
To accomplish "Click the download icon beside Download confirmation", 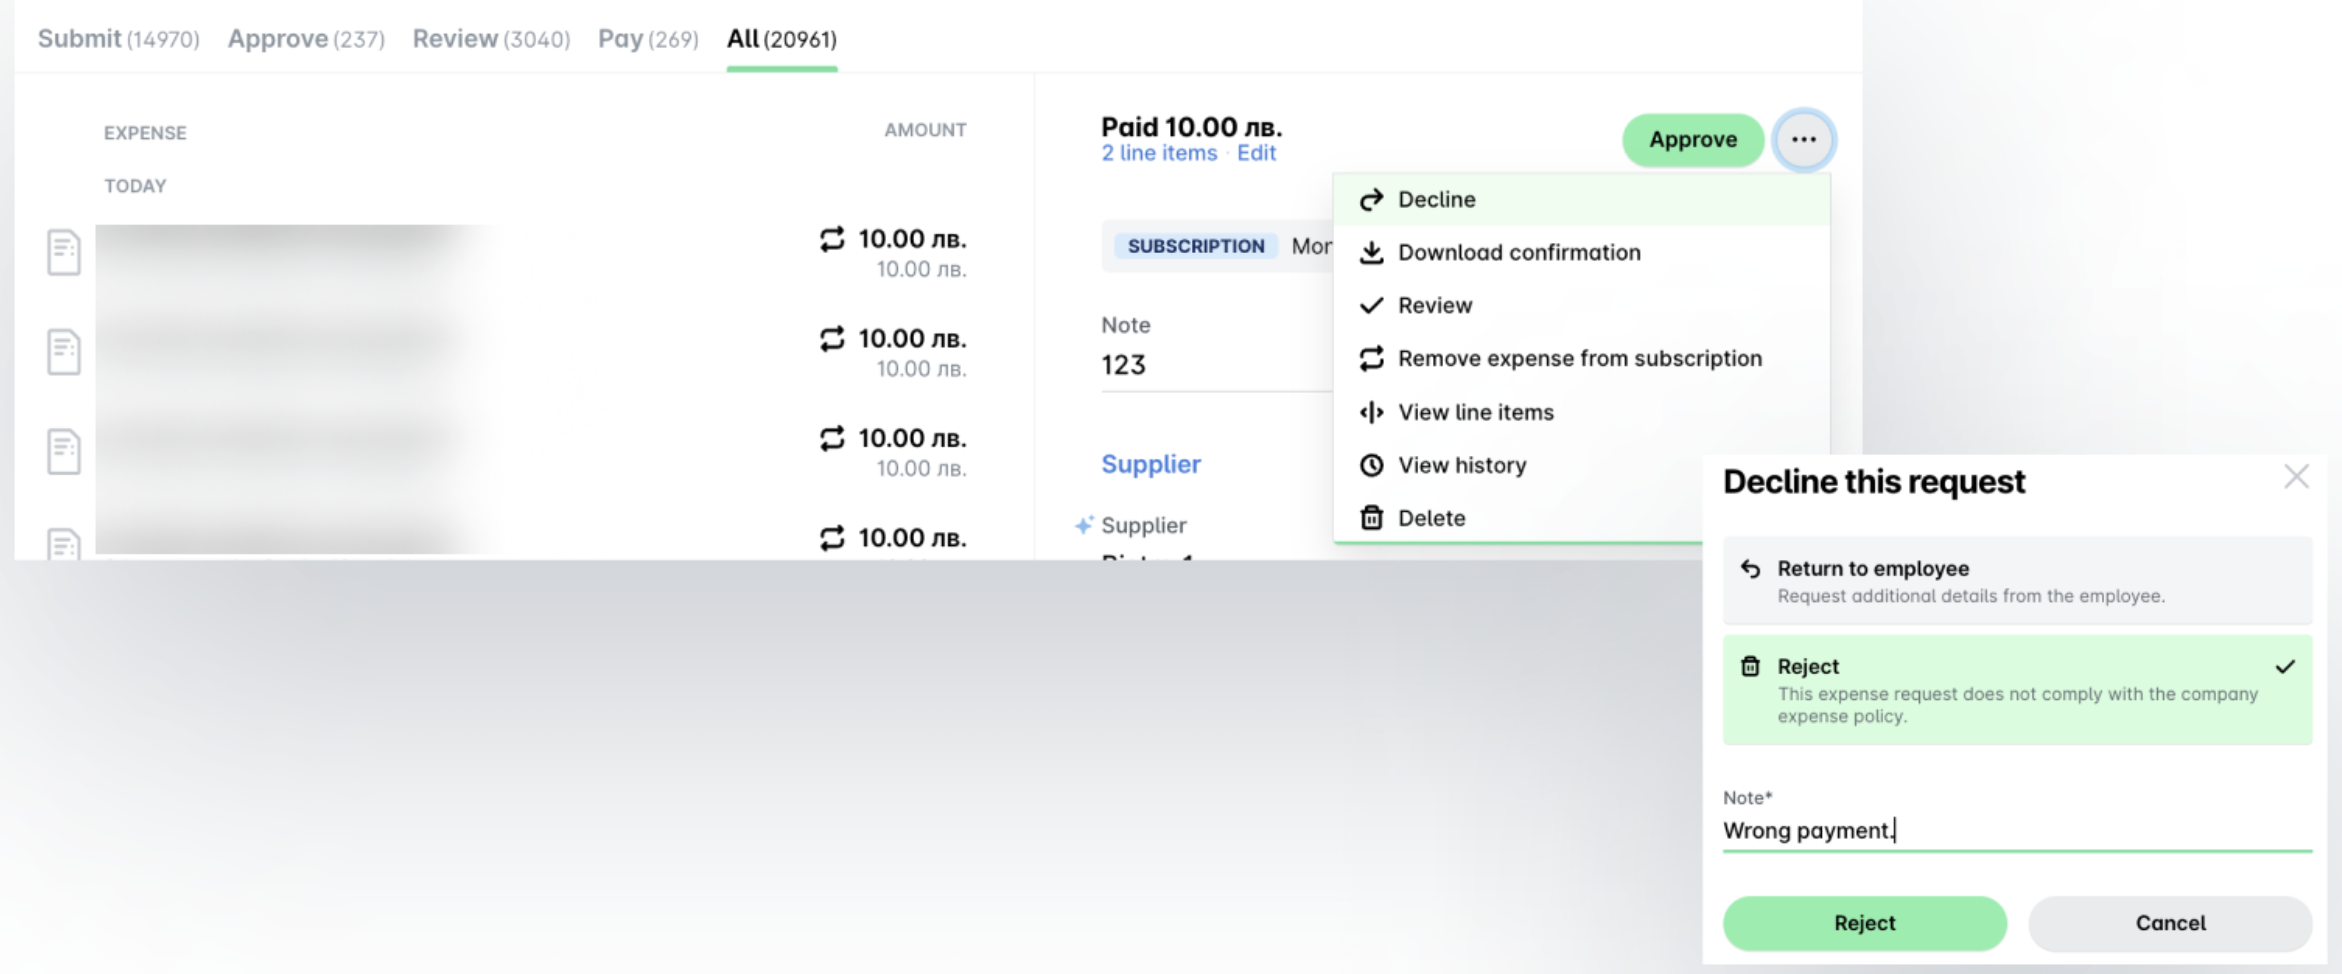I will pos(1371,252).
